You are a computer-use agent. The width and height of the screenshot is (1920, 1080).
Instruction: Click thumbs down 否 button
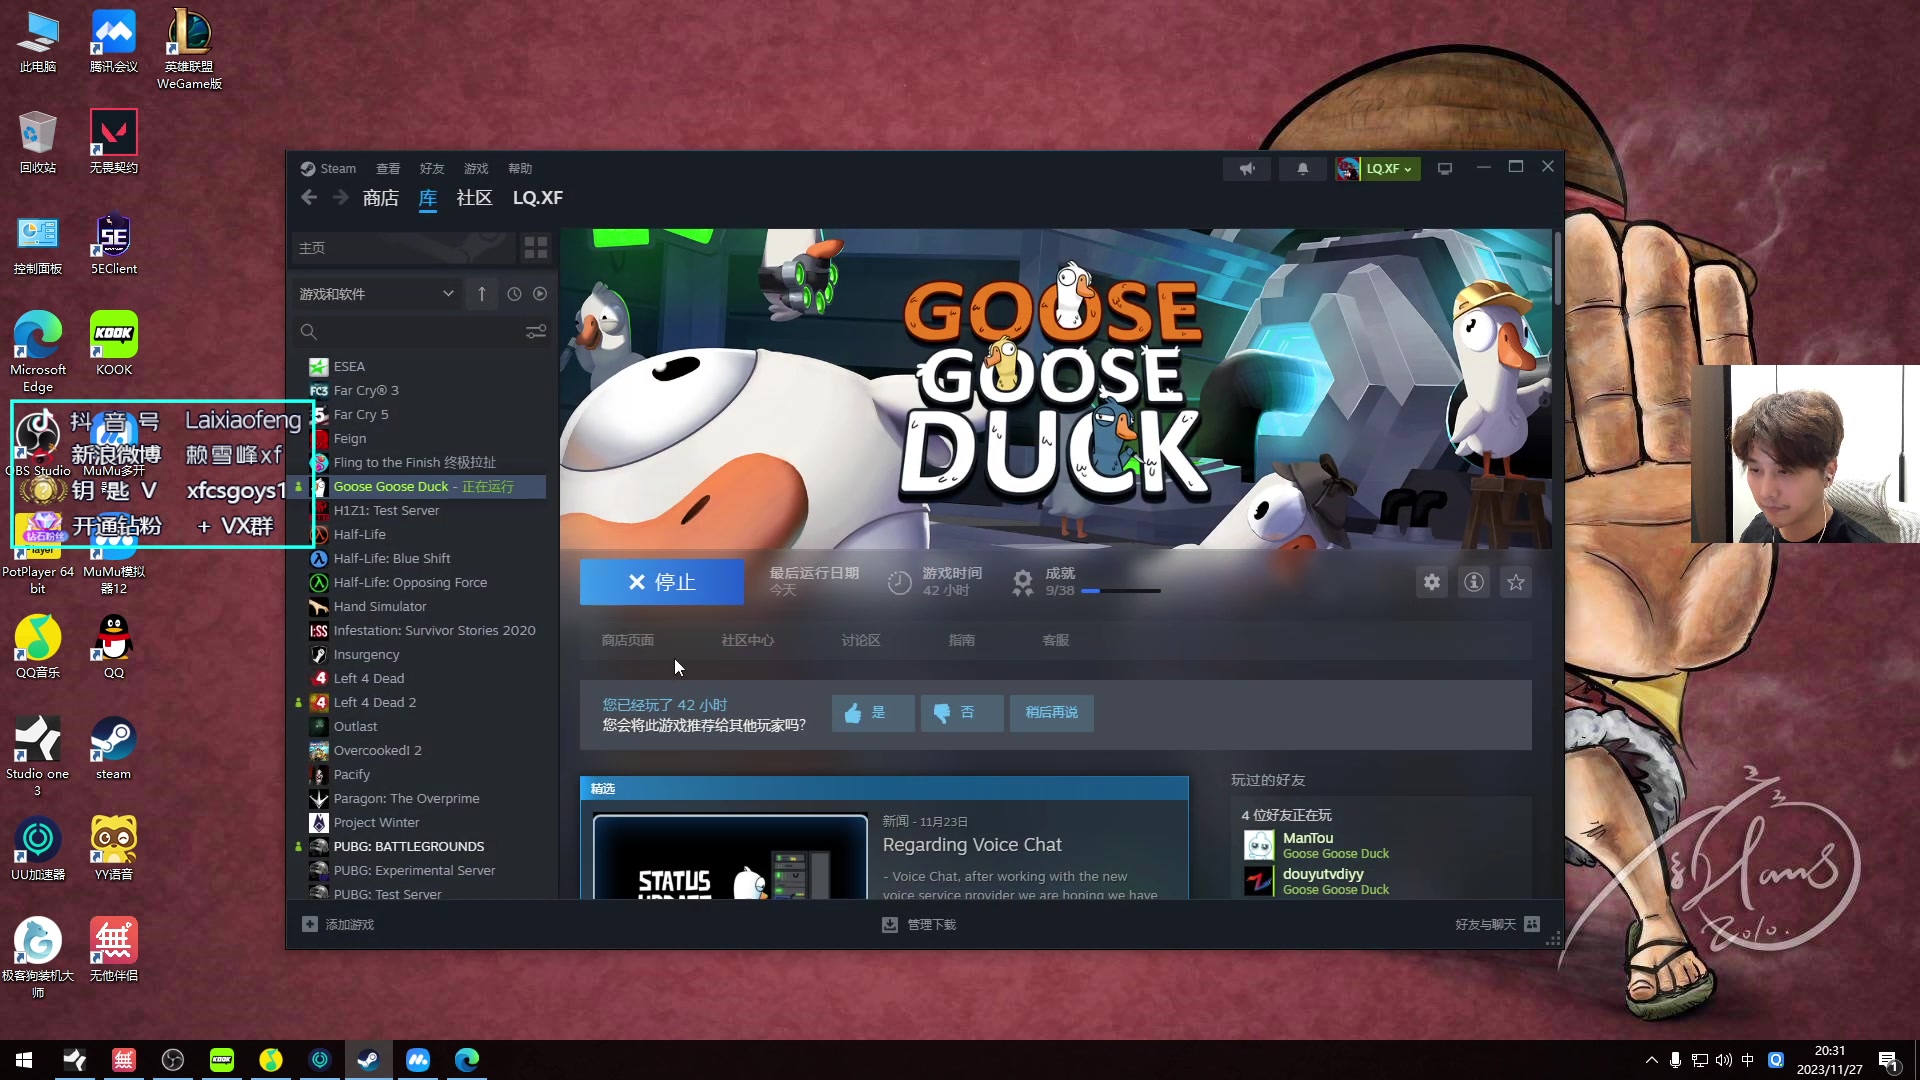click(x=962, y=713)
